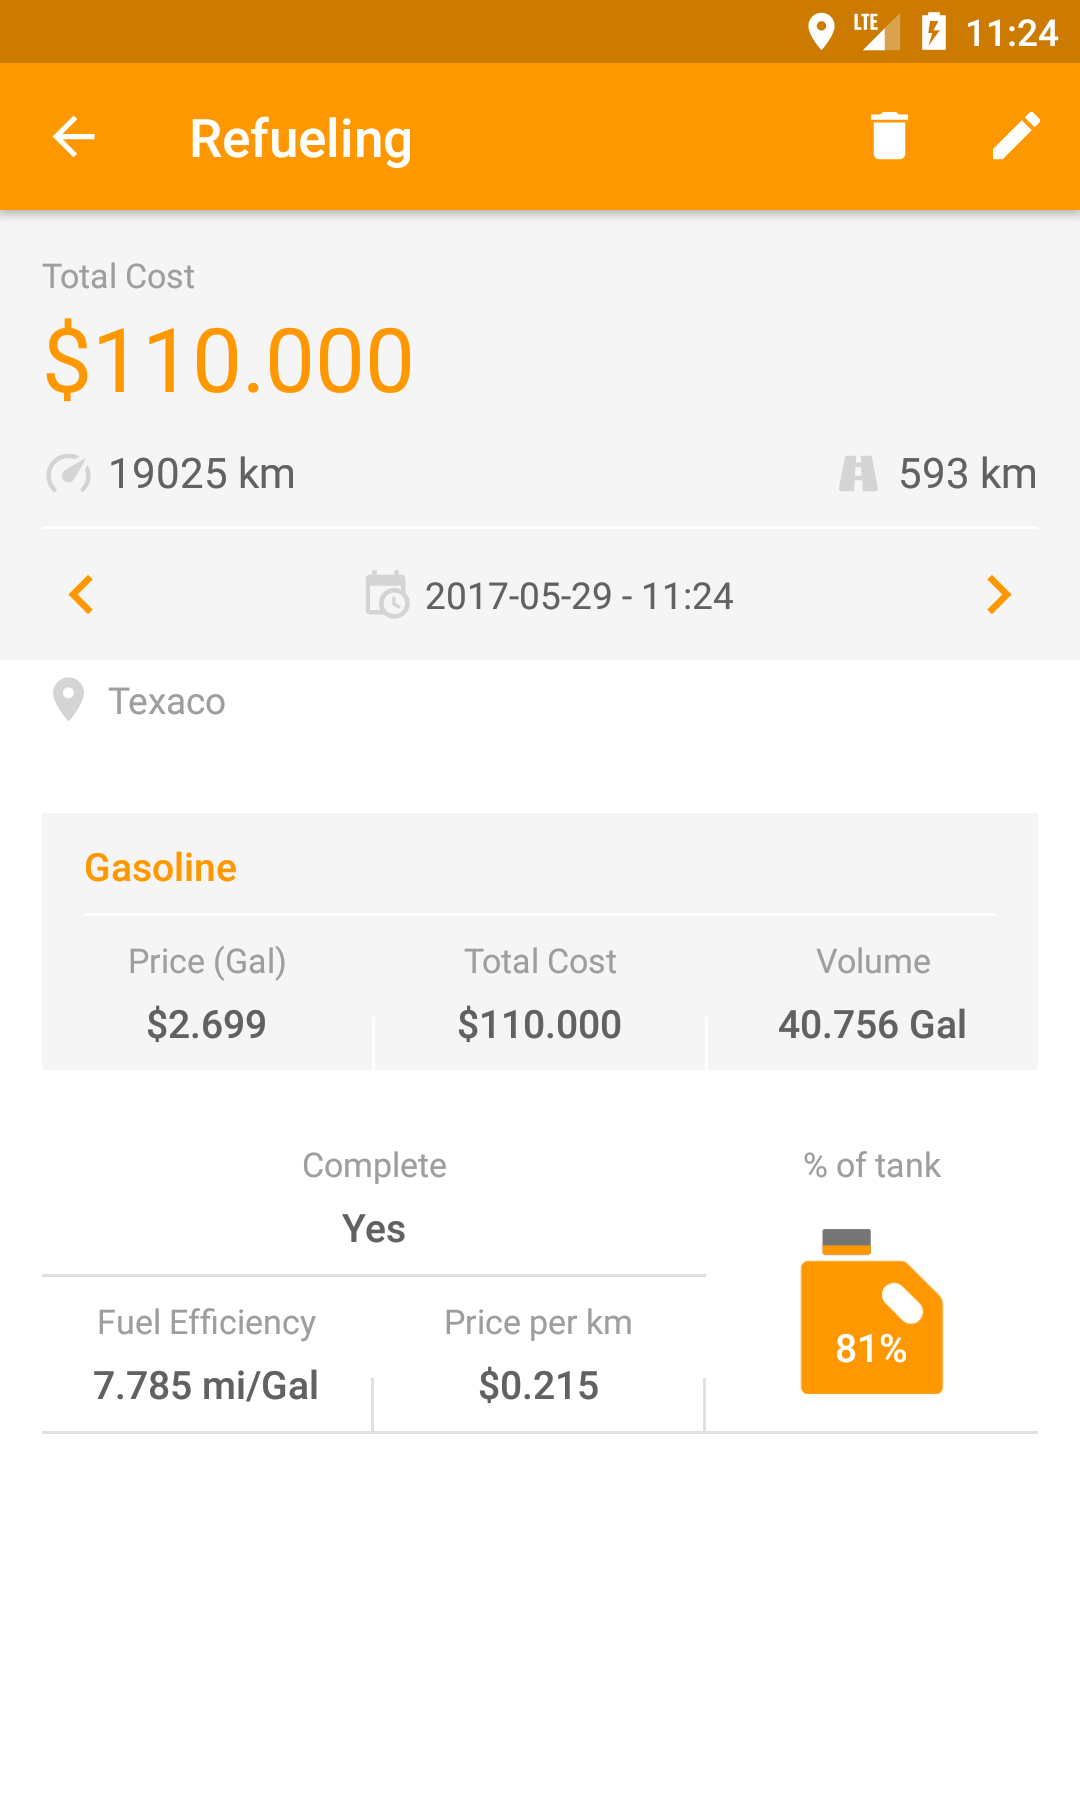Go to next refueling with right chevron
The height and width of the screenshot is (1794, 1080).
click(x=998, y=595)
